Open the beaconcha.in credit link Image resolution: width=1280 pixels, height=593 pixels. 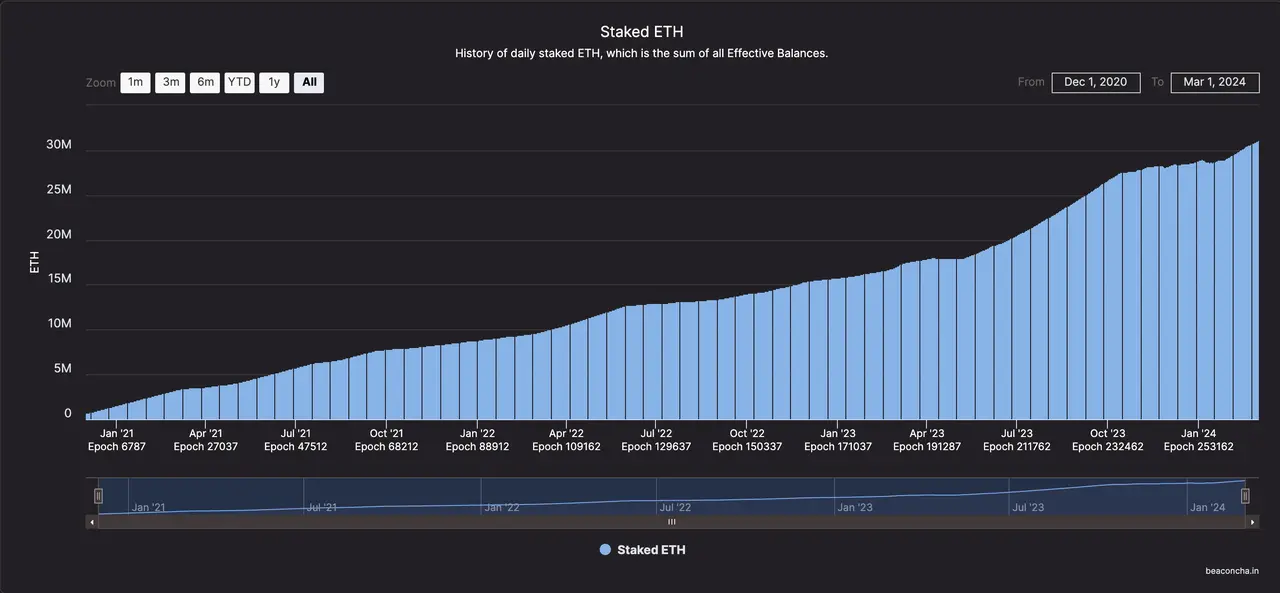pos(1231,571)
